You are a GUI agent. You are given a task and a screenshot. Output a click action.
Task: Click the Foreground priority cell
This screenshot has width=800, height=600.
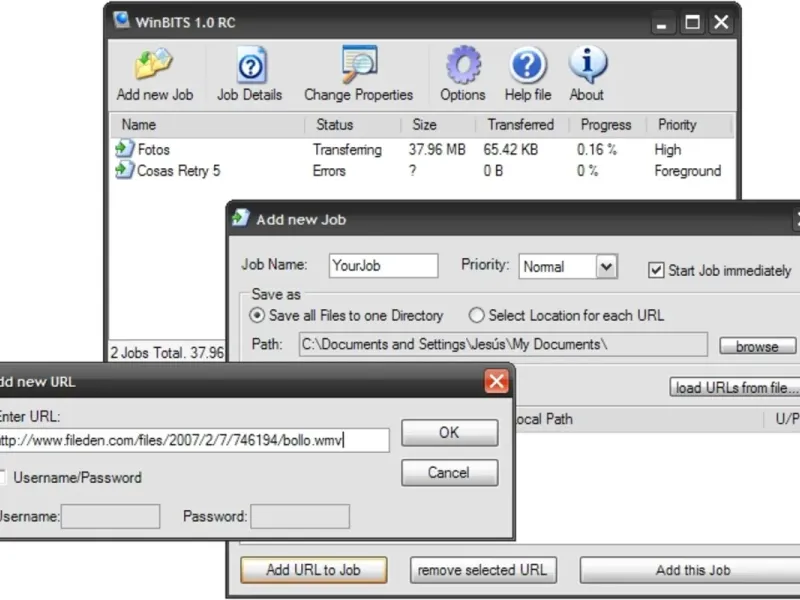pyautogui.click(x=688, y=170)
